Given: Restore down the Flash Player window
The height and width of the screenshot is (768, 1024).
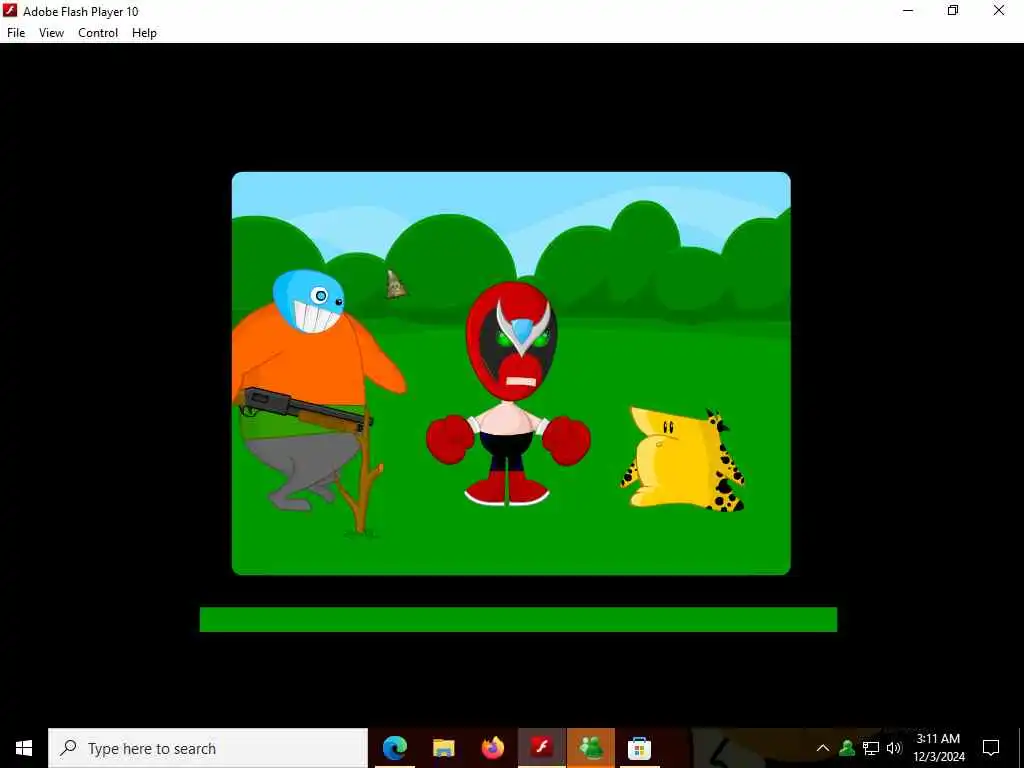Looking at the screenshot, I should point(953,10).
